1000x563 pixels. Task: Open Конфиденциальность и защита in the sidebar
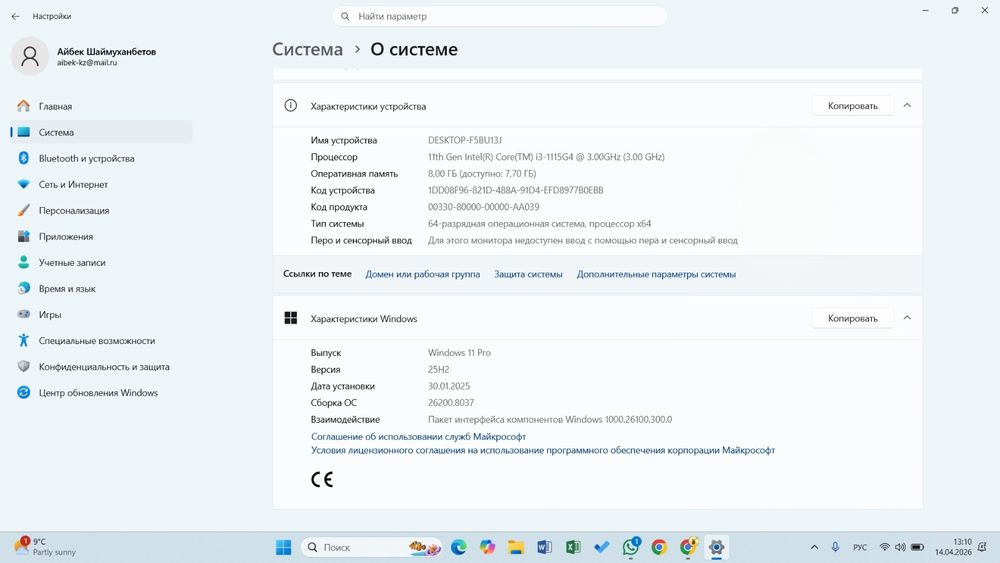point(102,367)
